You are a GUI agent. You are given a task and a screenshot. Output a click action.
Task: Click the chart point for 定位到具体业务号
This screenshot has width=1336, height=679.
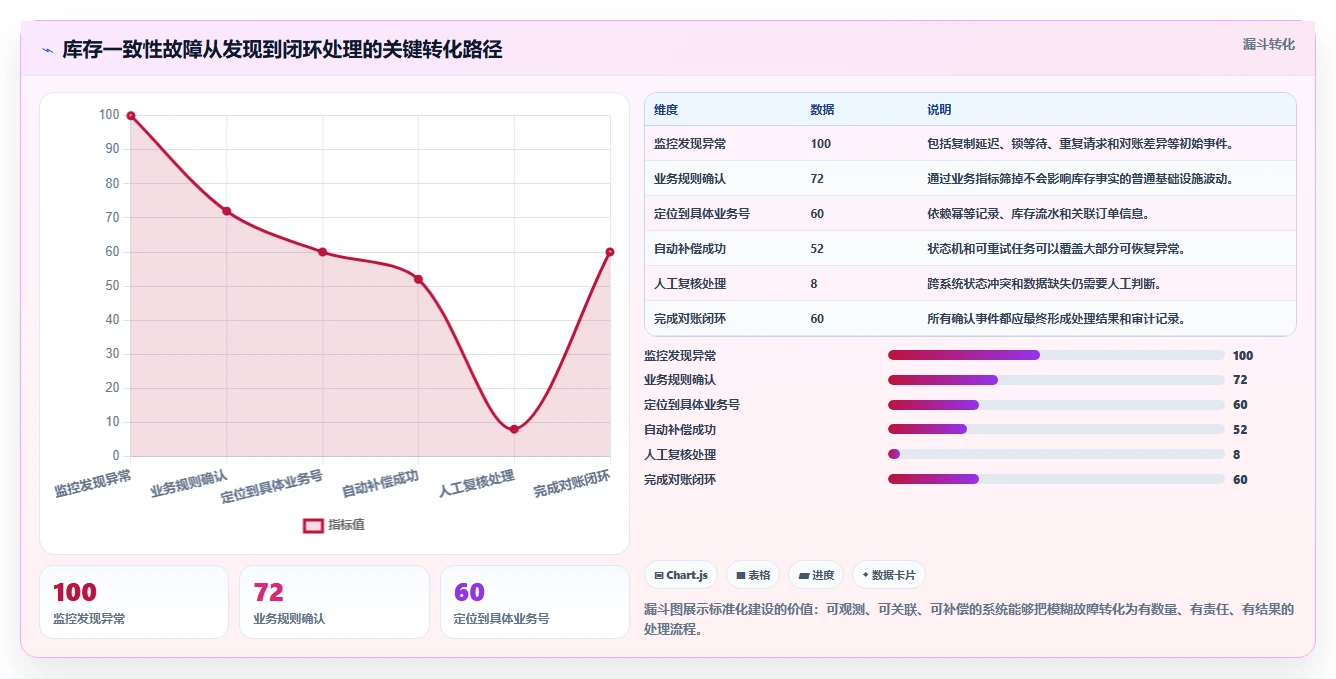tap(322, 252)
